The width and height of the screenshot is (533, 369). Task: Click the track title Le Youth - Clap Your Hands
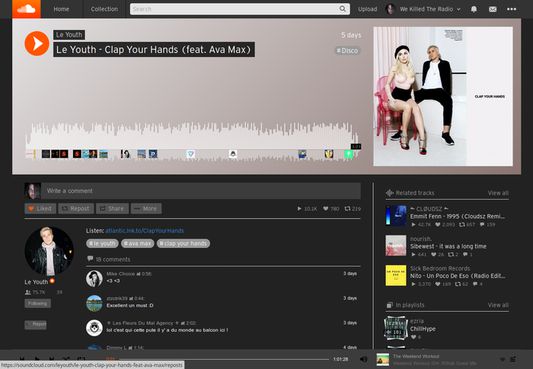154,50
